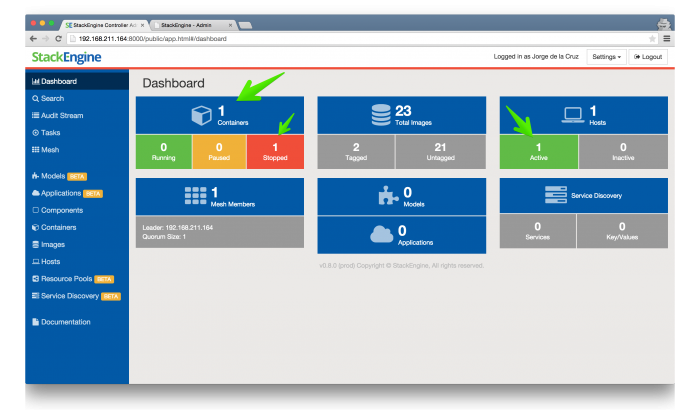700x420 pixels.
Task: Open the Settings dropdown
Action: [x=606, y=57]
